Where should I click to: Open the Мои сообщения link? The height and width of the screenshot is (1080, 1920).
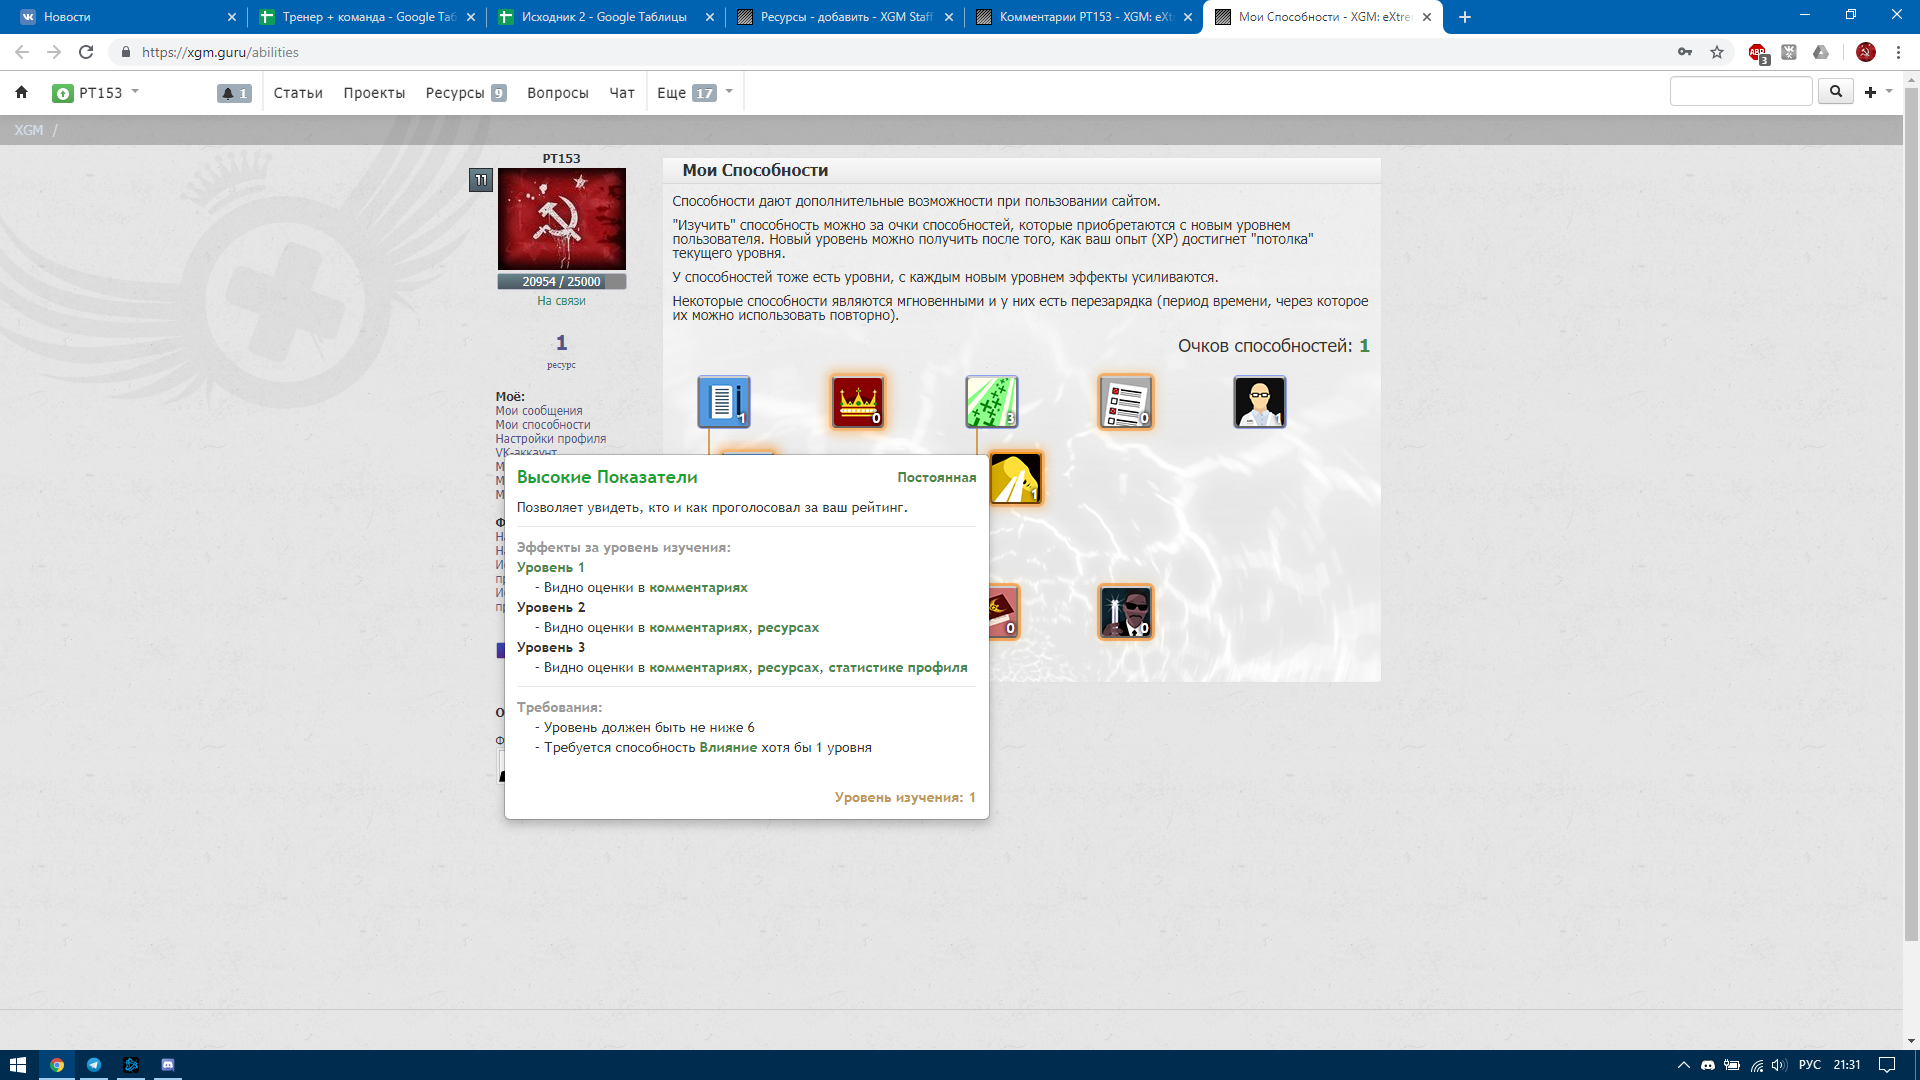point(538,411)
